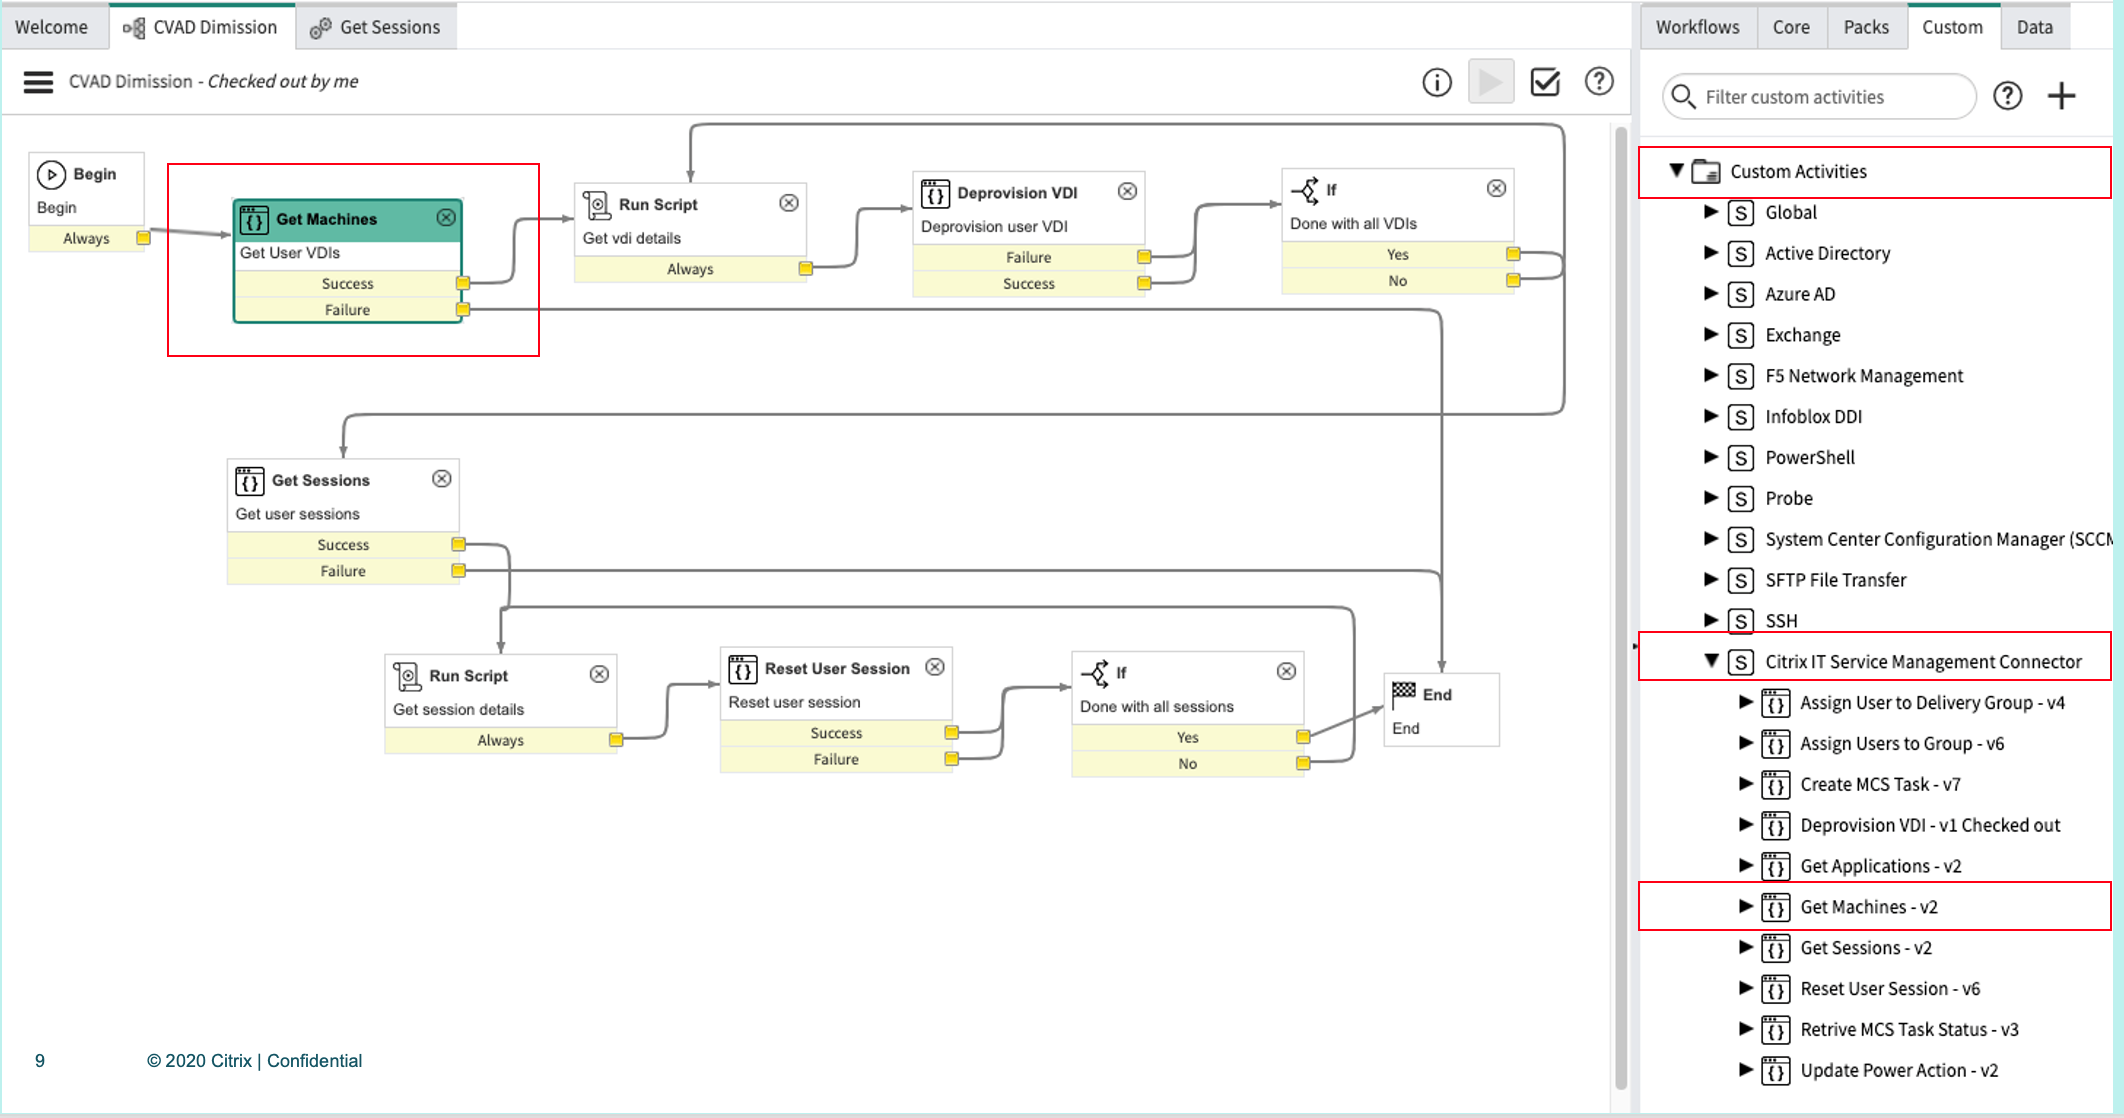Open the Packs tab
Screen dimensions: 2124x1118
click(x=1865, y=27)
